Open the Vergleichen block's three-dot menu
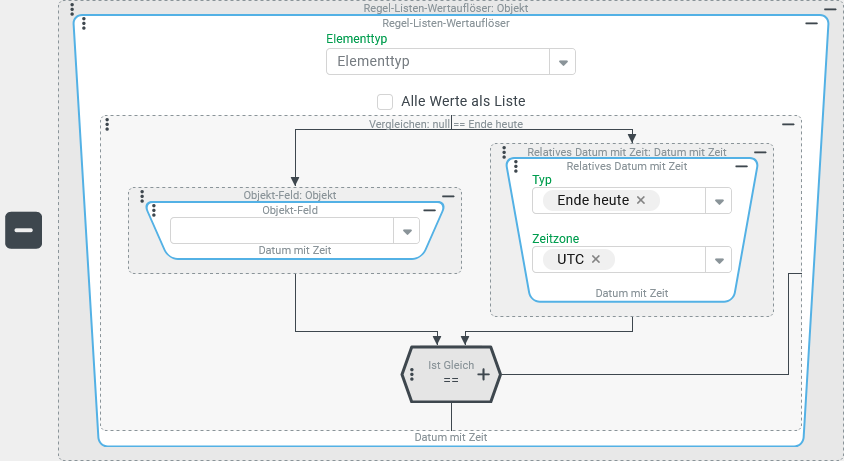 tap(107, 124)
